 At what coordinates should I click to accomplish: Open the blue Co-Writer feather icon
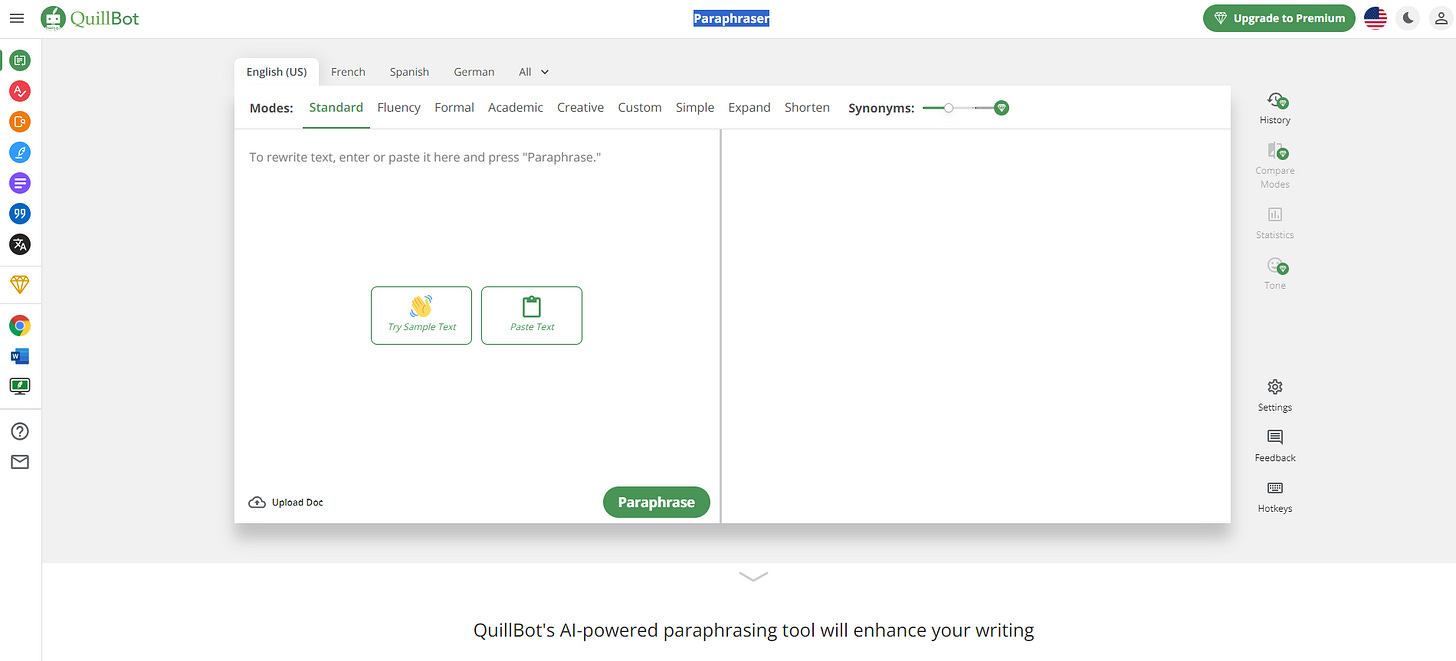(x=20, y=152)
